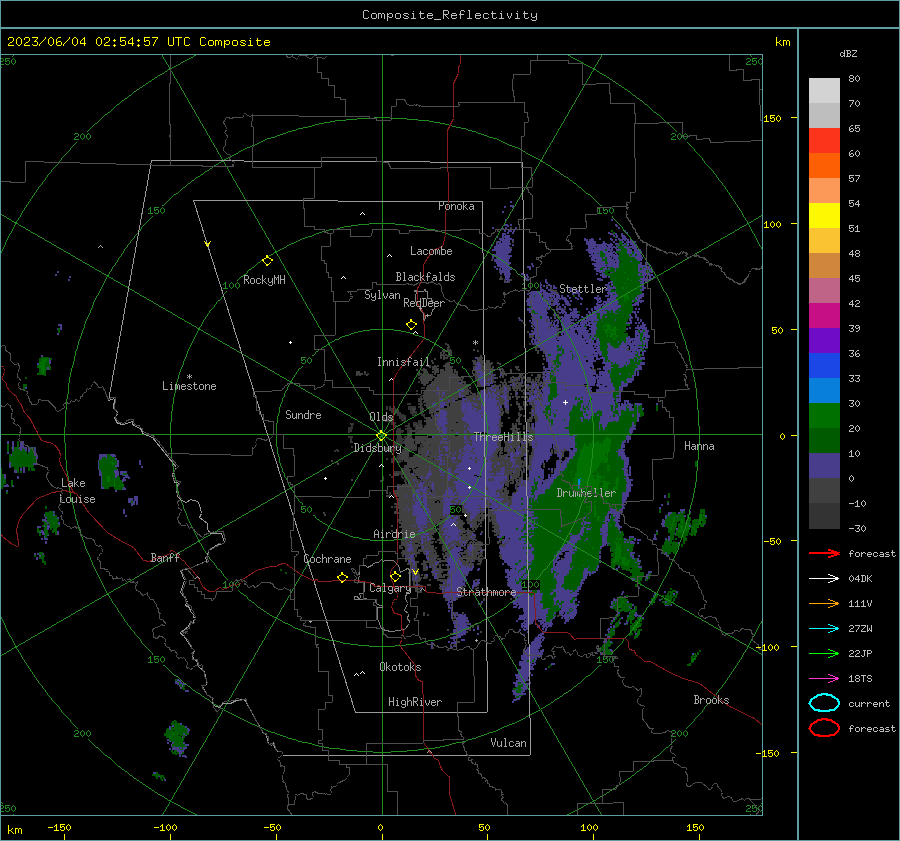Screen dimensions: 900x841
Task: Click the Hanna label
Action: pos(699,446)
